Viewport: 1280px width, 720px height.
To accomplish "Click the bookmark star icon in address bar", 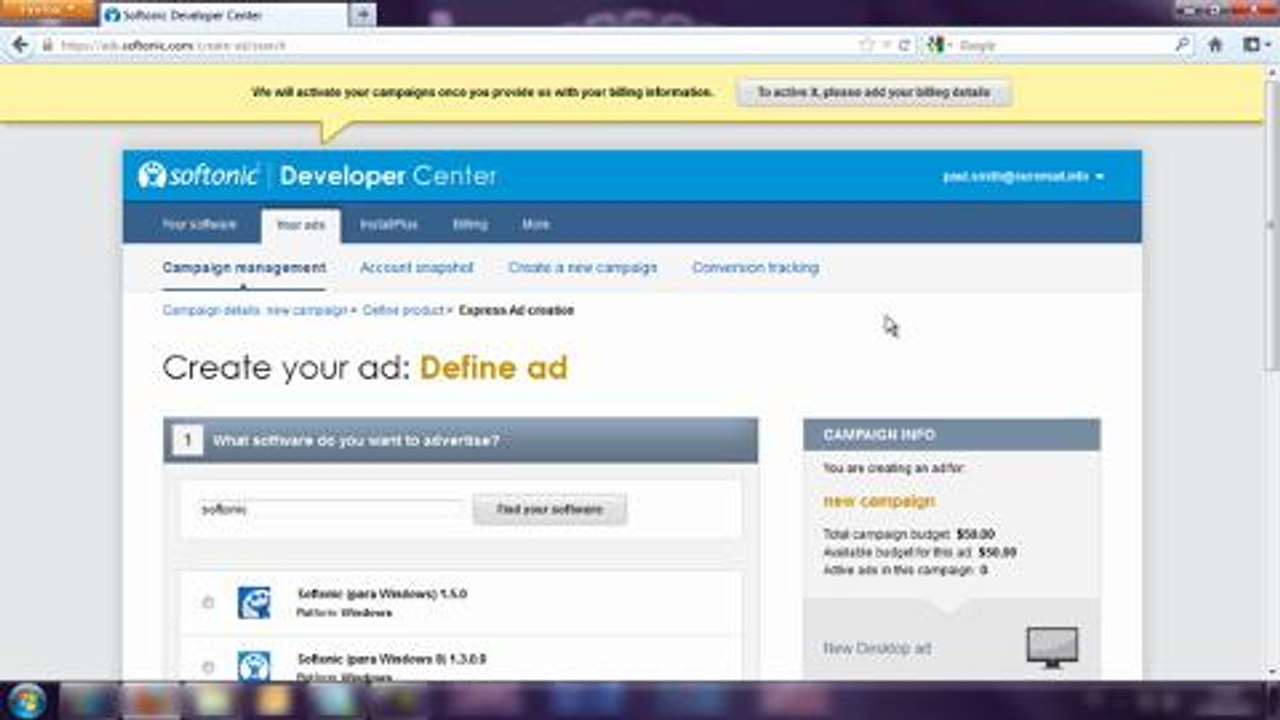I will [x=867, y=45].
